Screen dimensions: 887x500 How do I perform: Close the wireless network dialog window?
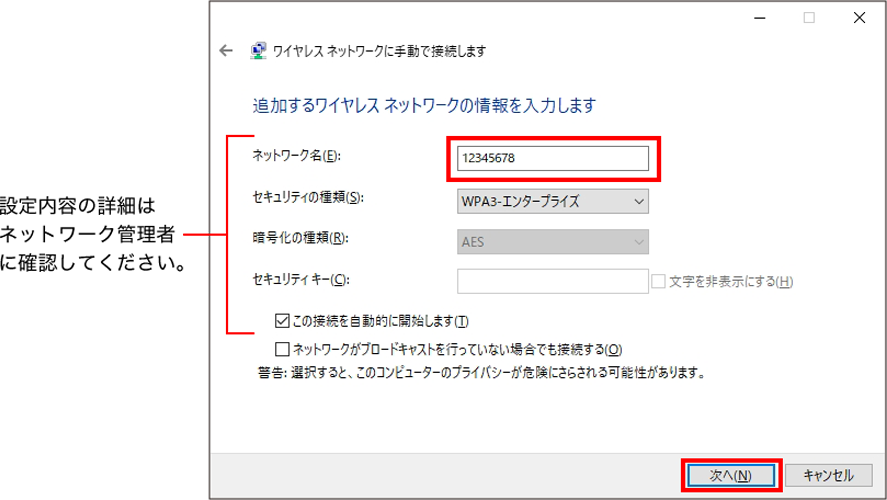pyautogui.click(x=859, y=18)
